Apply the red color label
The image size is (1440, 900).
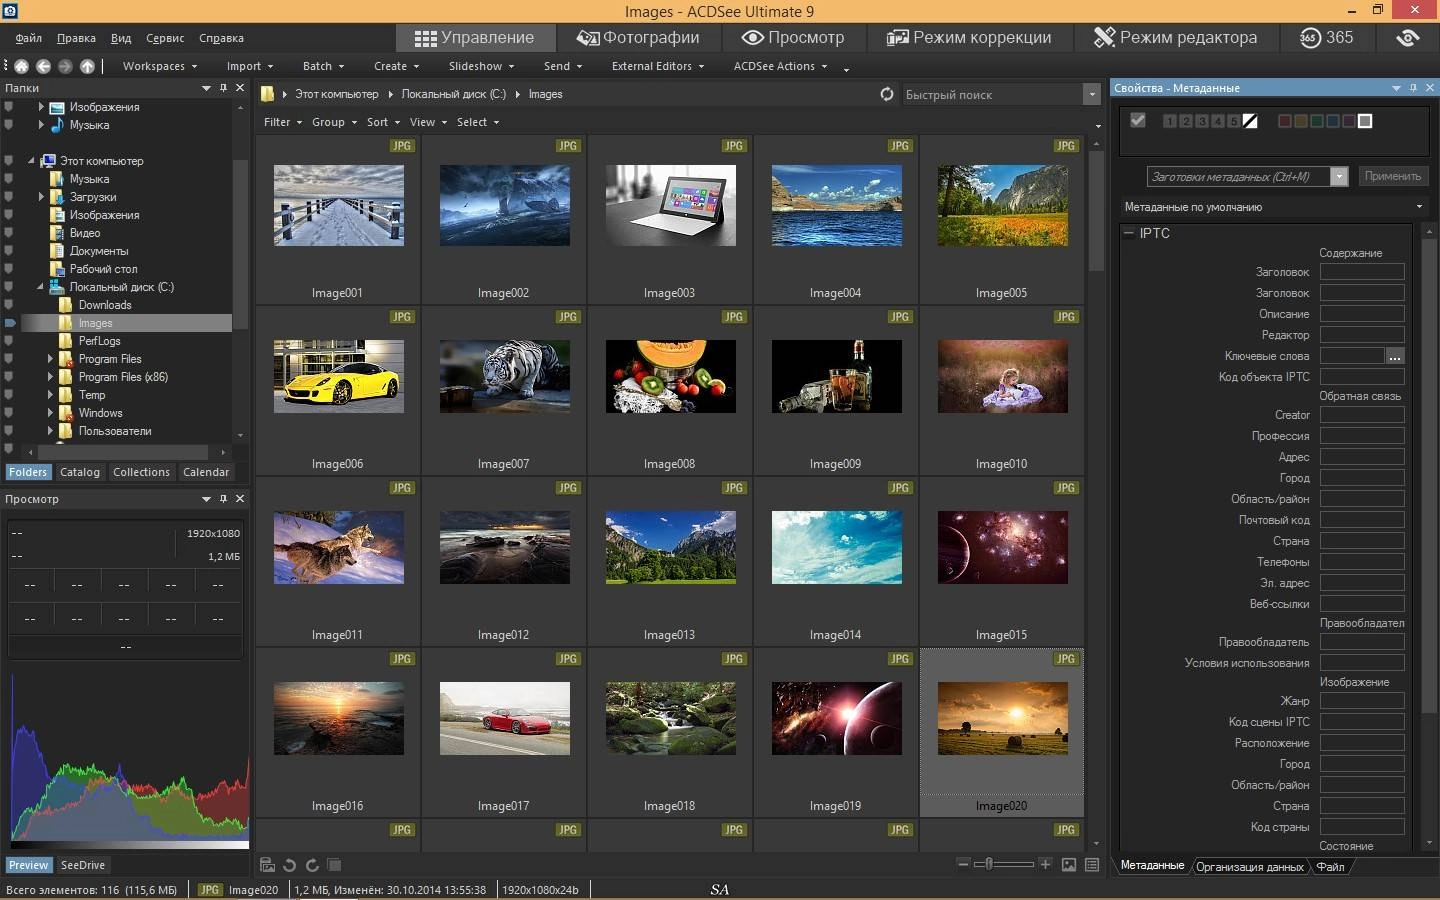[1285, 121]
